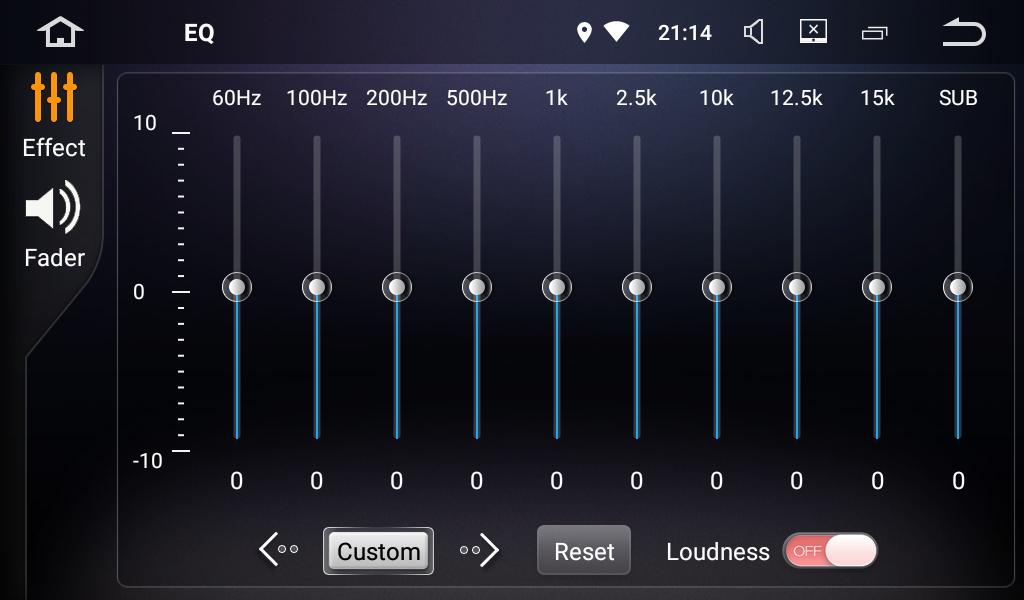
Task: Switch to previous EQ preset arrow
Action: tap(278, 549)
